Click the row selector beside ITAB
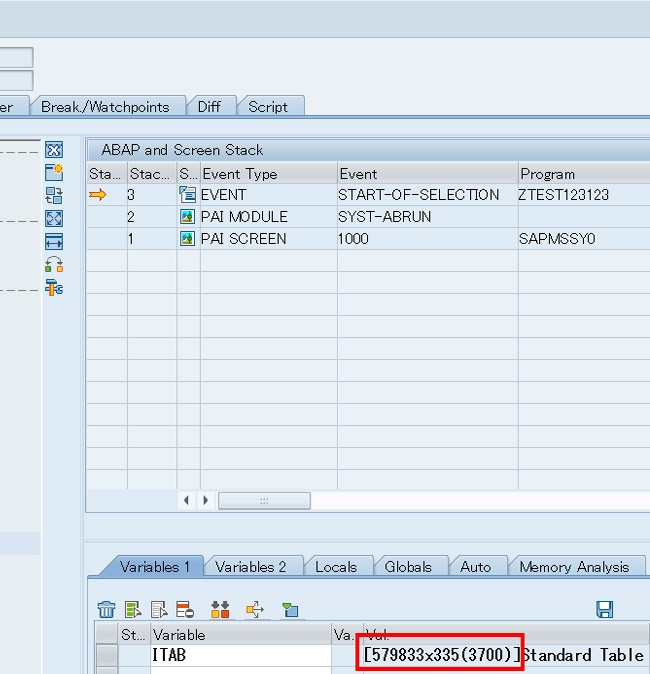This screenshot has height=674, width=650. coord(106,655)
